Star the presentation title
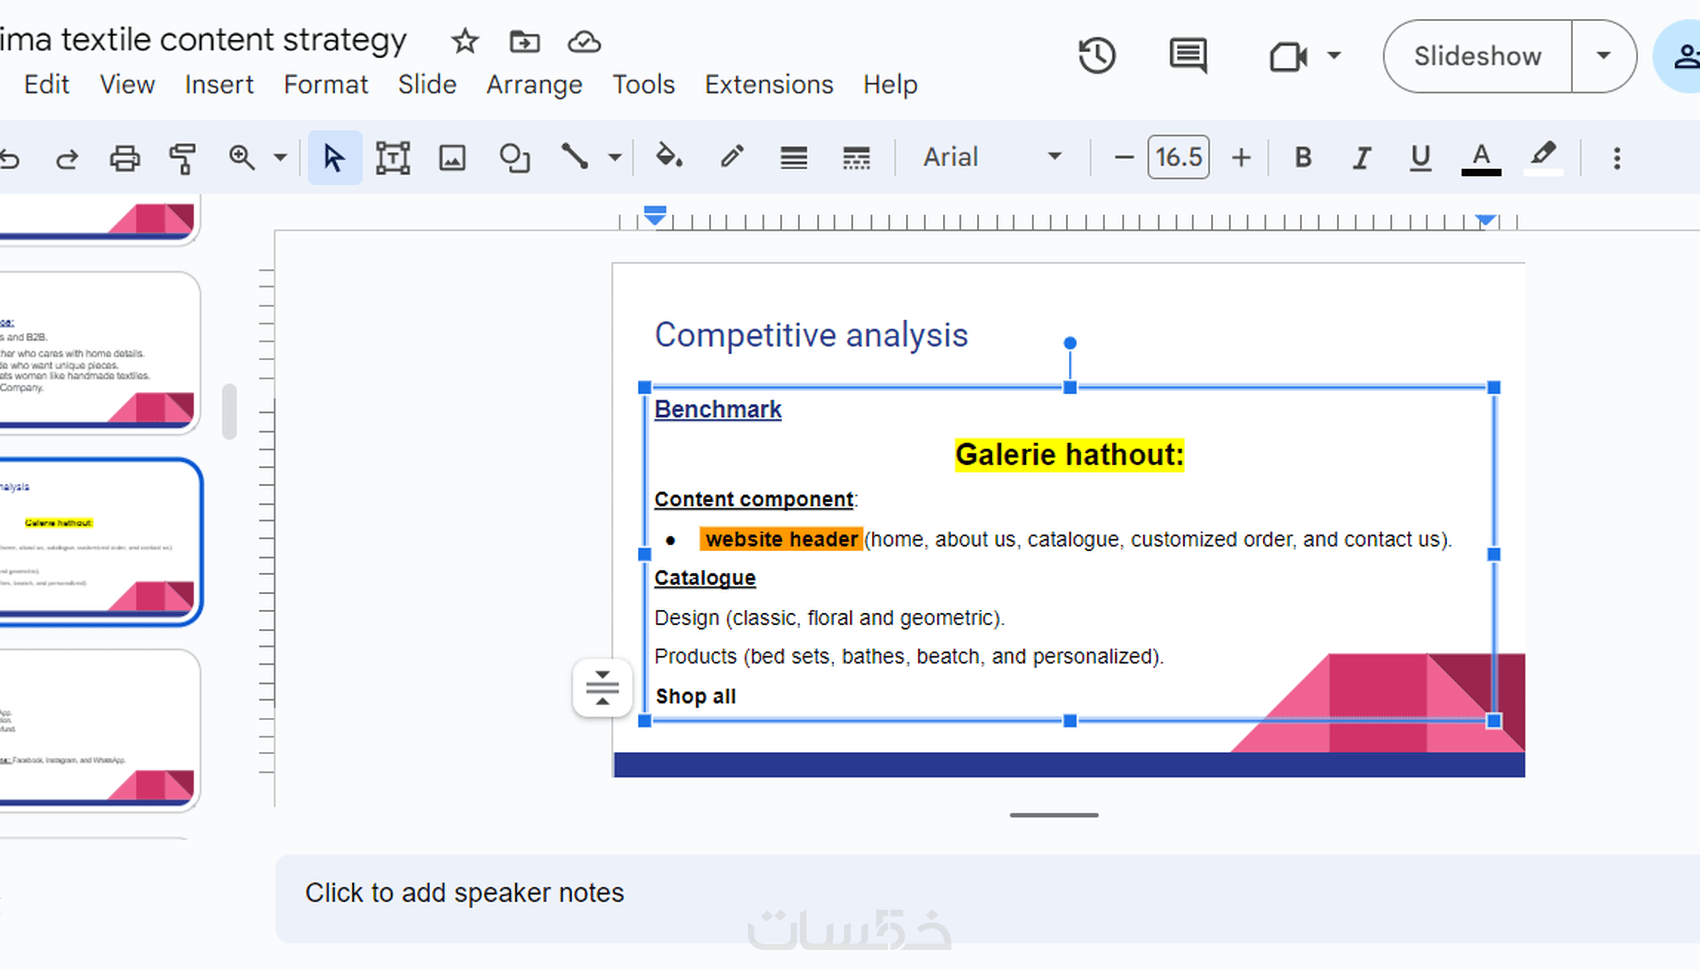 coord(465,41)
